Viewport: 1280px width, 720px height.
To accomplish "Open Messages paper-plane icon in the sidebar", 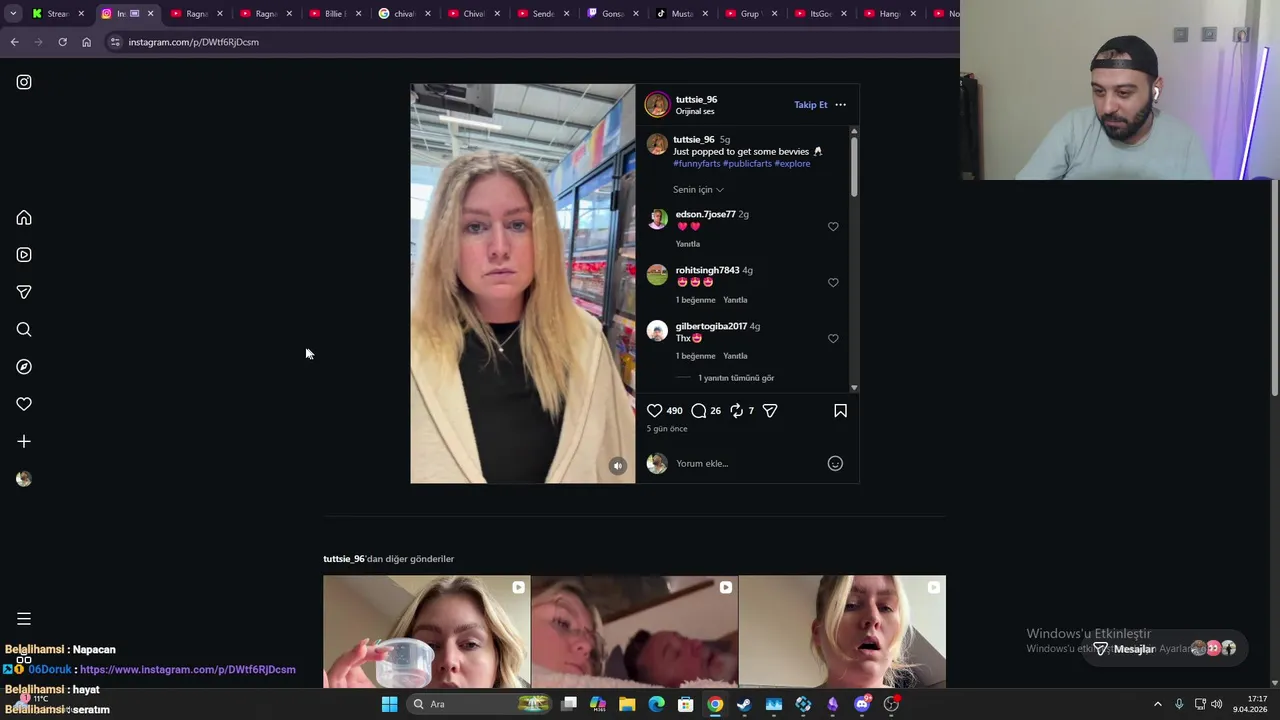I will pos(24,292).
